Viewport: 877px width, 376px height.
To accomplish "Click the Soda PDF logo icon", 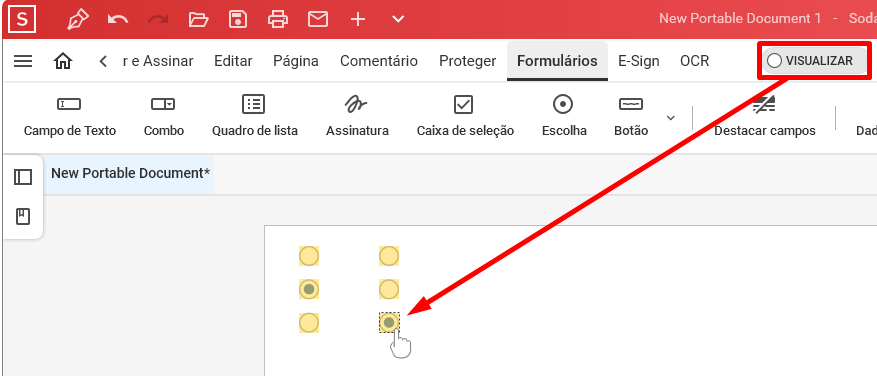I will pyautogui.click(x=22, y=20).
